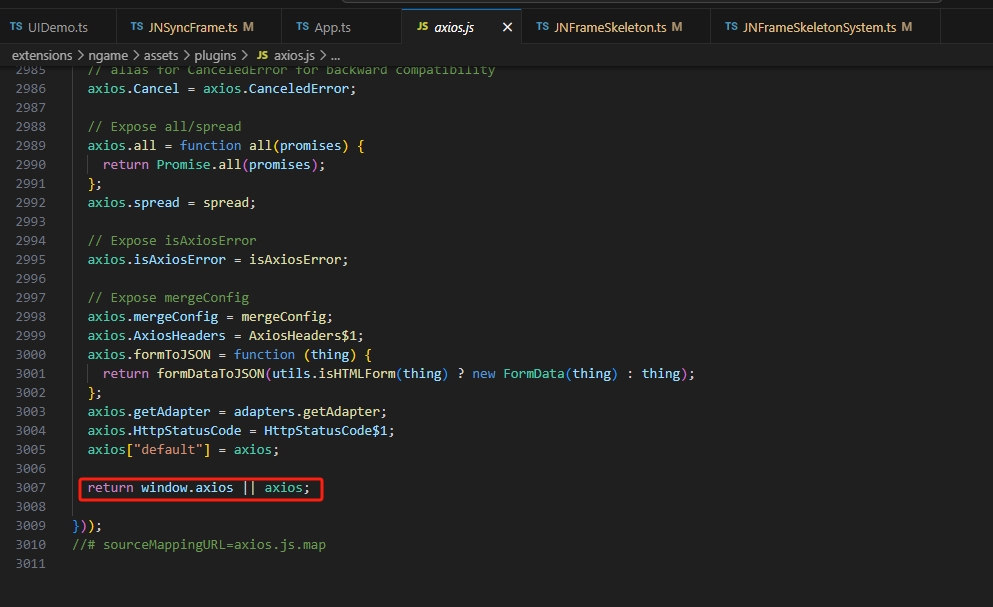Click the TS icon on JNFrameSkeleton.ts tab

[542, 27]
